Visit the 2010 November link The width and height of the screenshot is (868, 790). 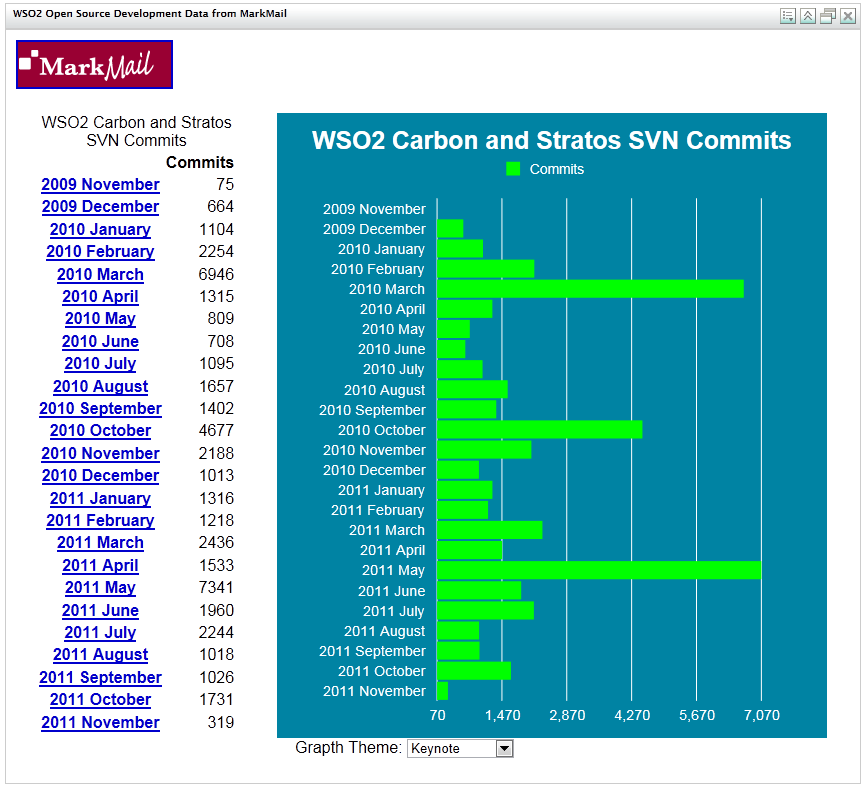(100, 453)
